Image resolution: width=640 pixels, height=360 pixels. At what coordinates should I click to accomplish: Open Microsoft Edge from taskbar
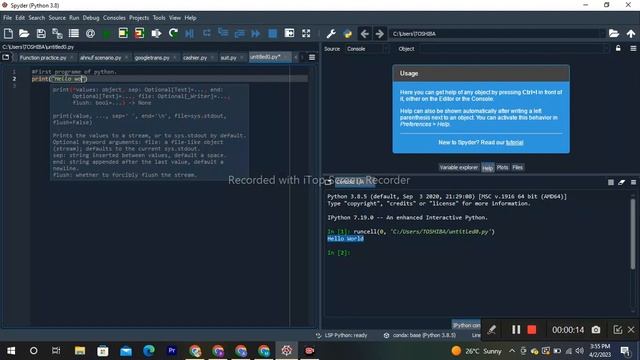pos(149,351)
